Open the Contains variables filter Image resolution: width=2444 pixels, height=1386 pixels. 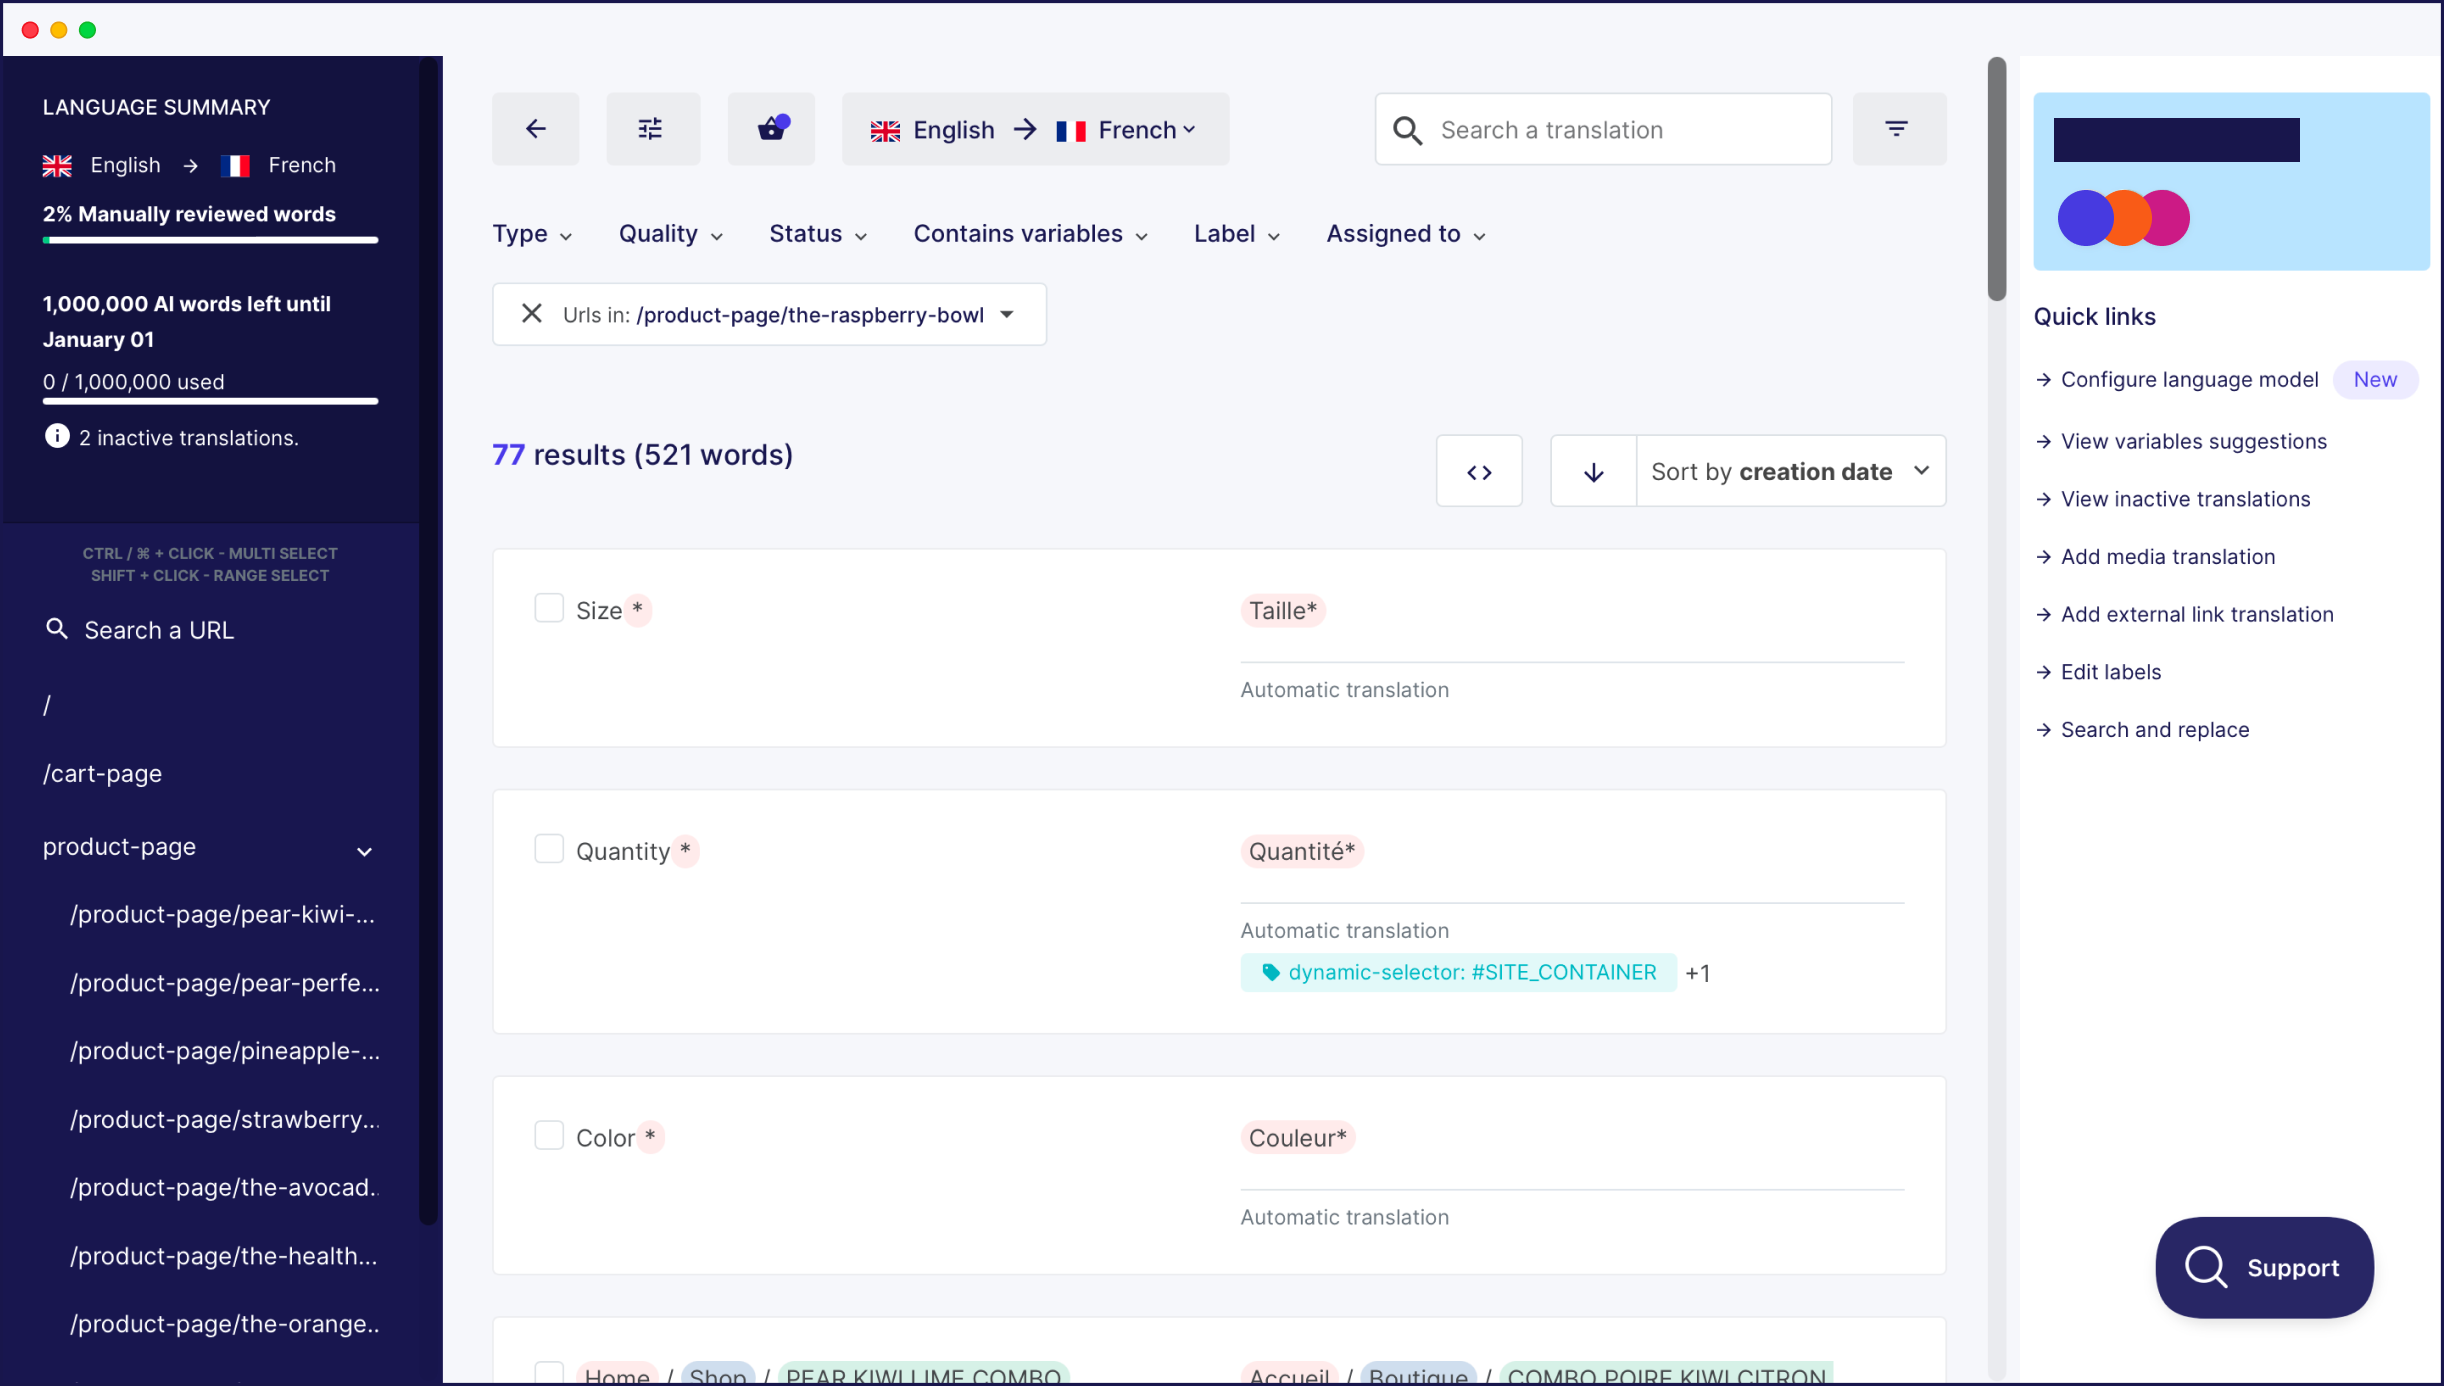(1029, 233)
